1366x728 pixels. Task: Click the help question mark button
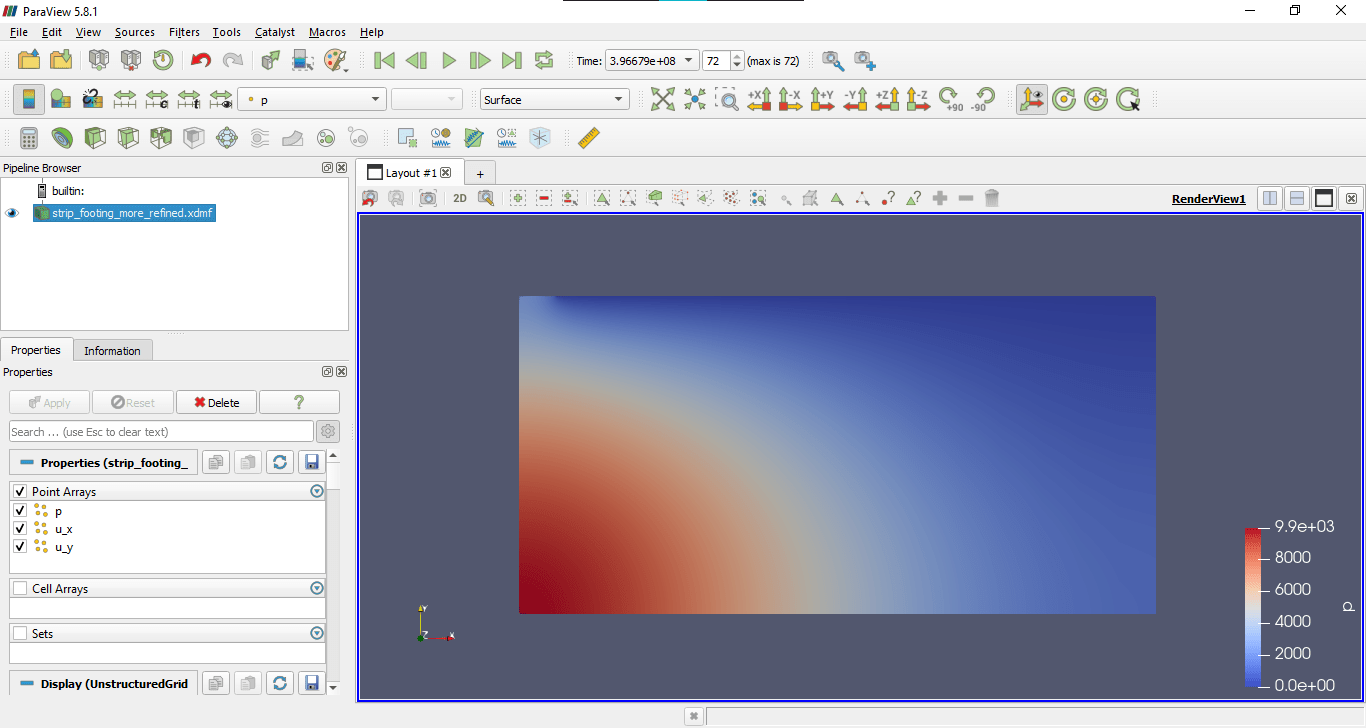(x=299, y=402)
